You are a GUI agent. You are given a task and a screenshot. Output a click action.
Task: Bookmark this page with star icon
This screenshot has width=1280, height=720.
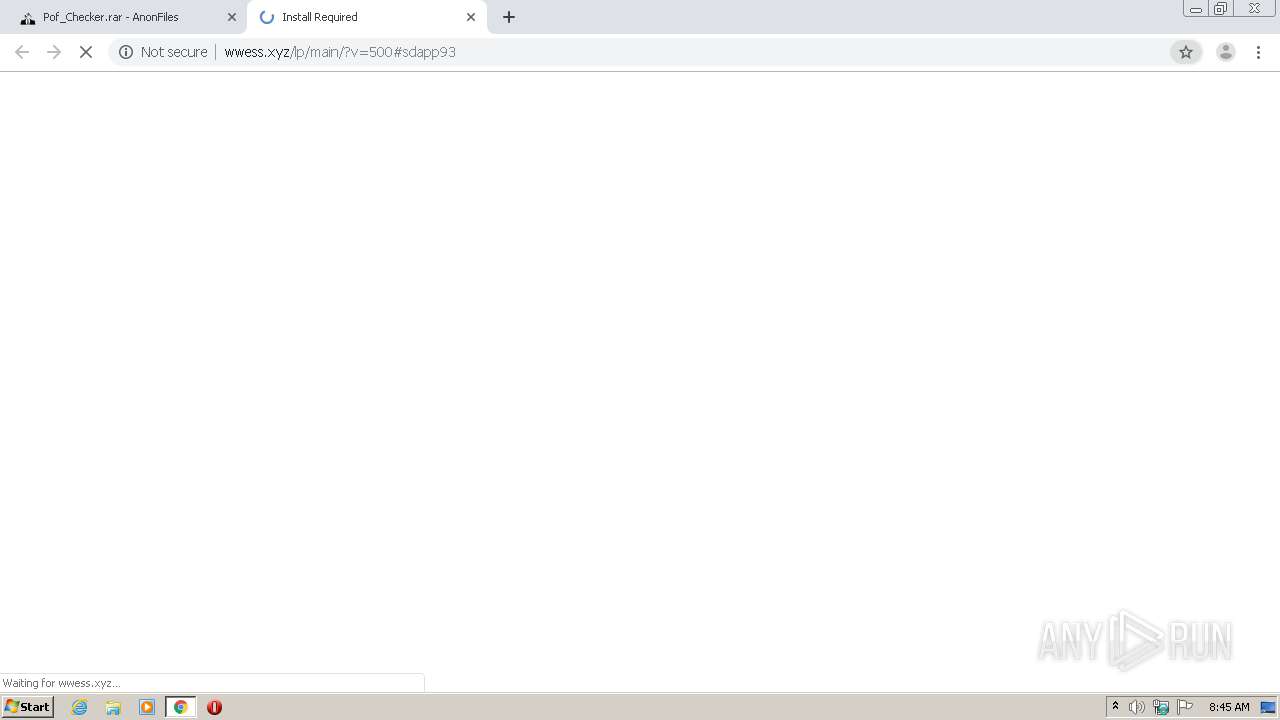point(1186,52)
